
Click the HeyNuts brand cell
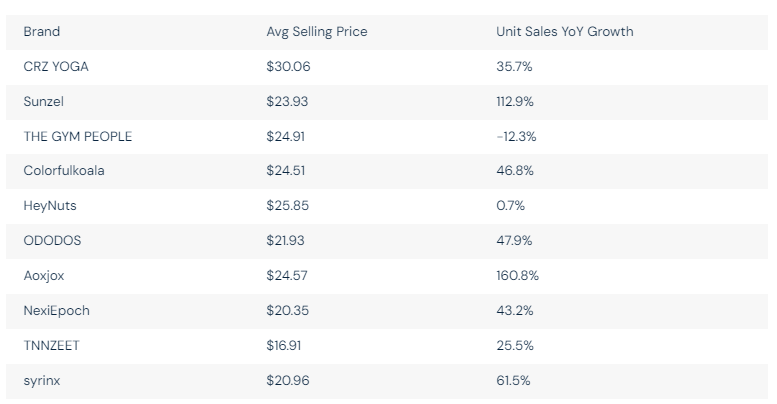(50, 205)
